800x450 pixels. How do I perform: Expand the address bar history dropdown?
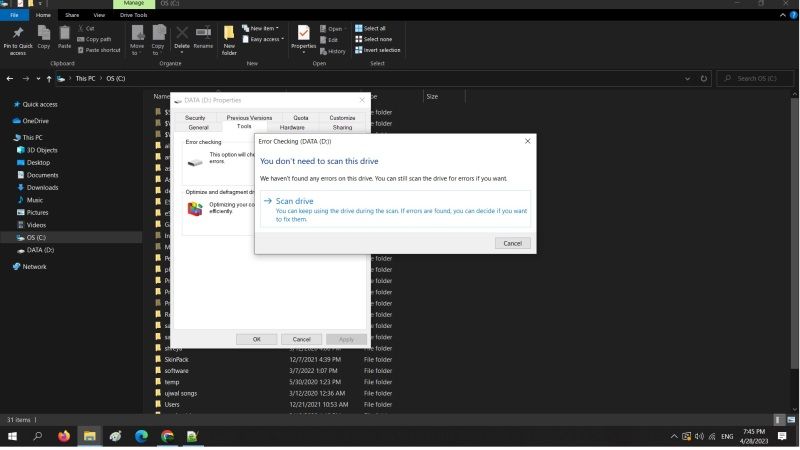click(x=687, y=79)
